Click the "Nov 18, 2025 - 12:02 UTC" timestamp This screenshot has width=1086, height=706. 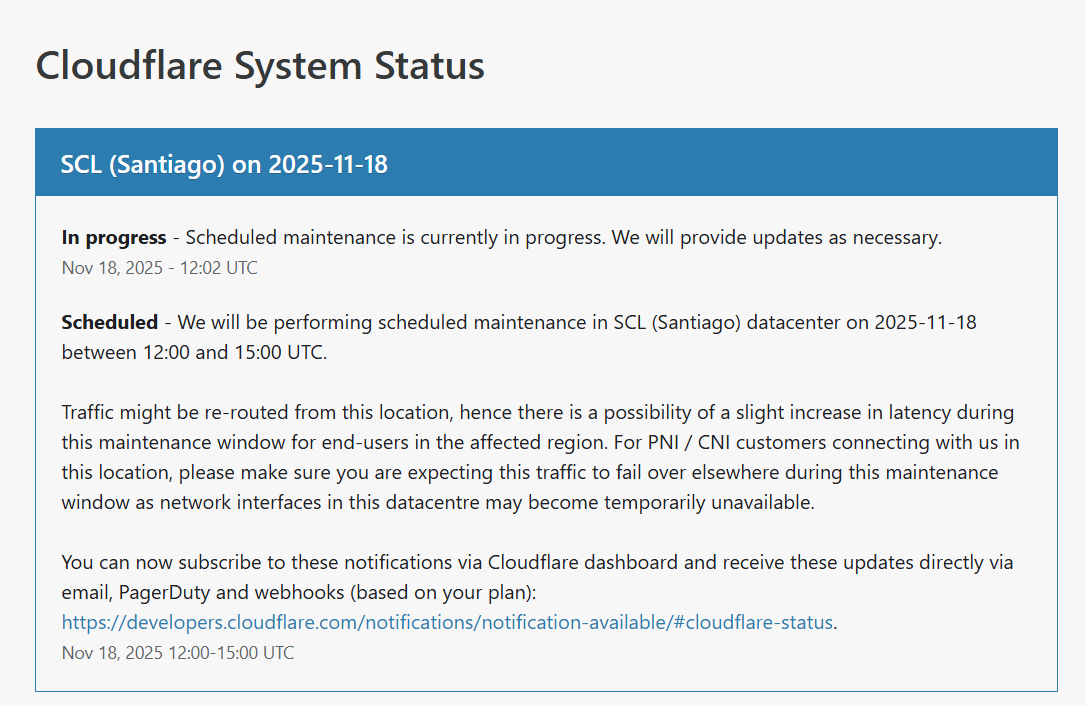(x=160, y=268)
